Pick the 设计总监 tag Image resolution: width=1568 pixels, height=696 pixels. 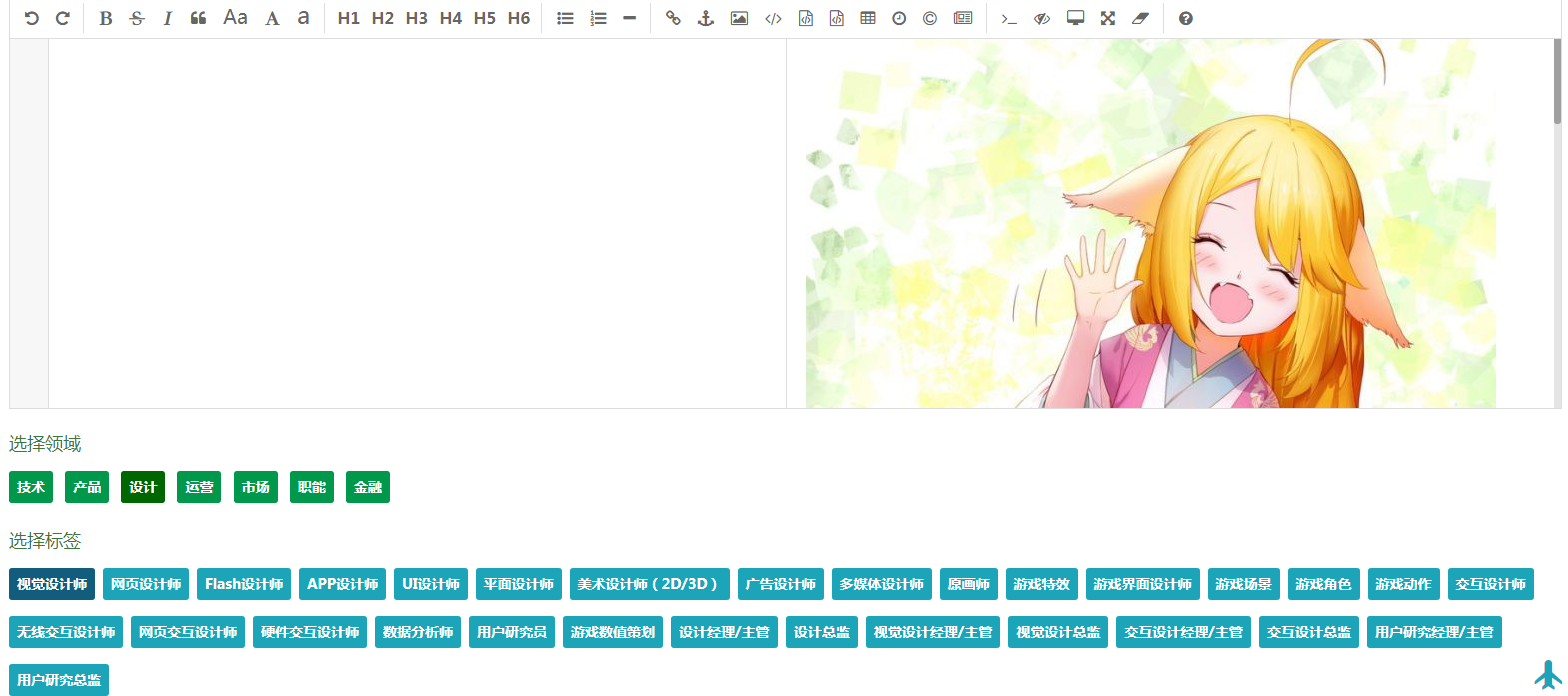pos(822,632)
